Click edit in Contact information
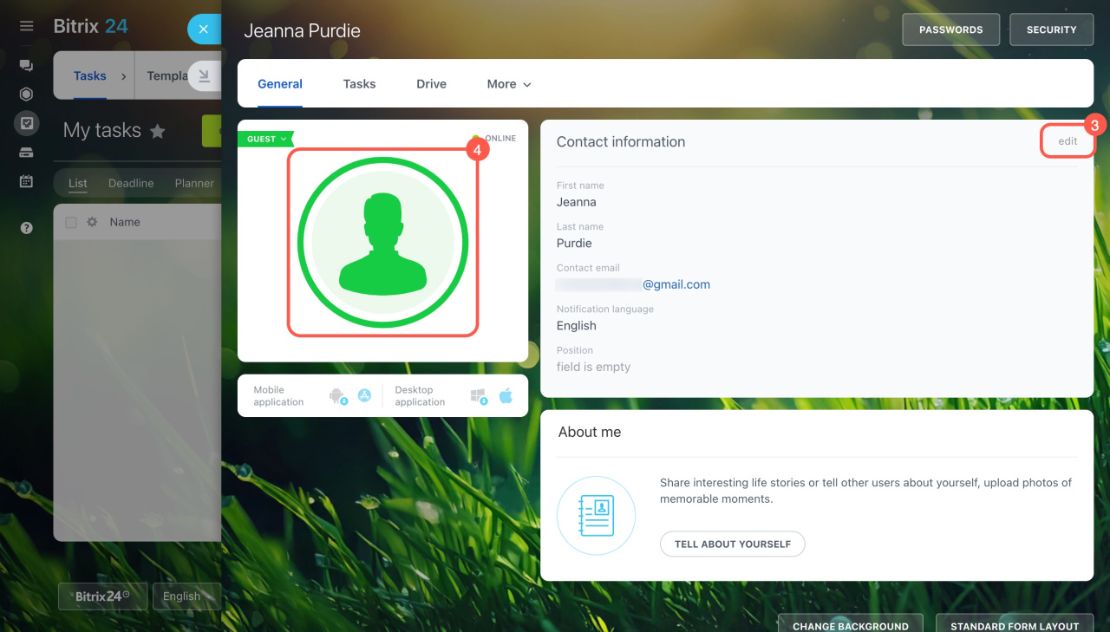This screenshot has width=1110, height=632. (x=1068, y=142)
